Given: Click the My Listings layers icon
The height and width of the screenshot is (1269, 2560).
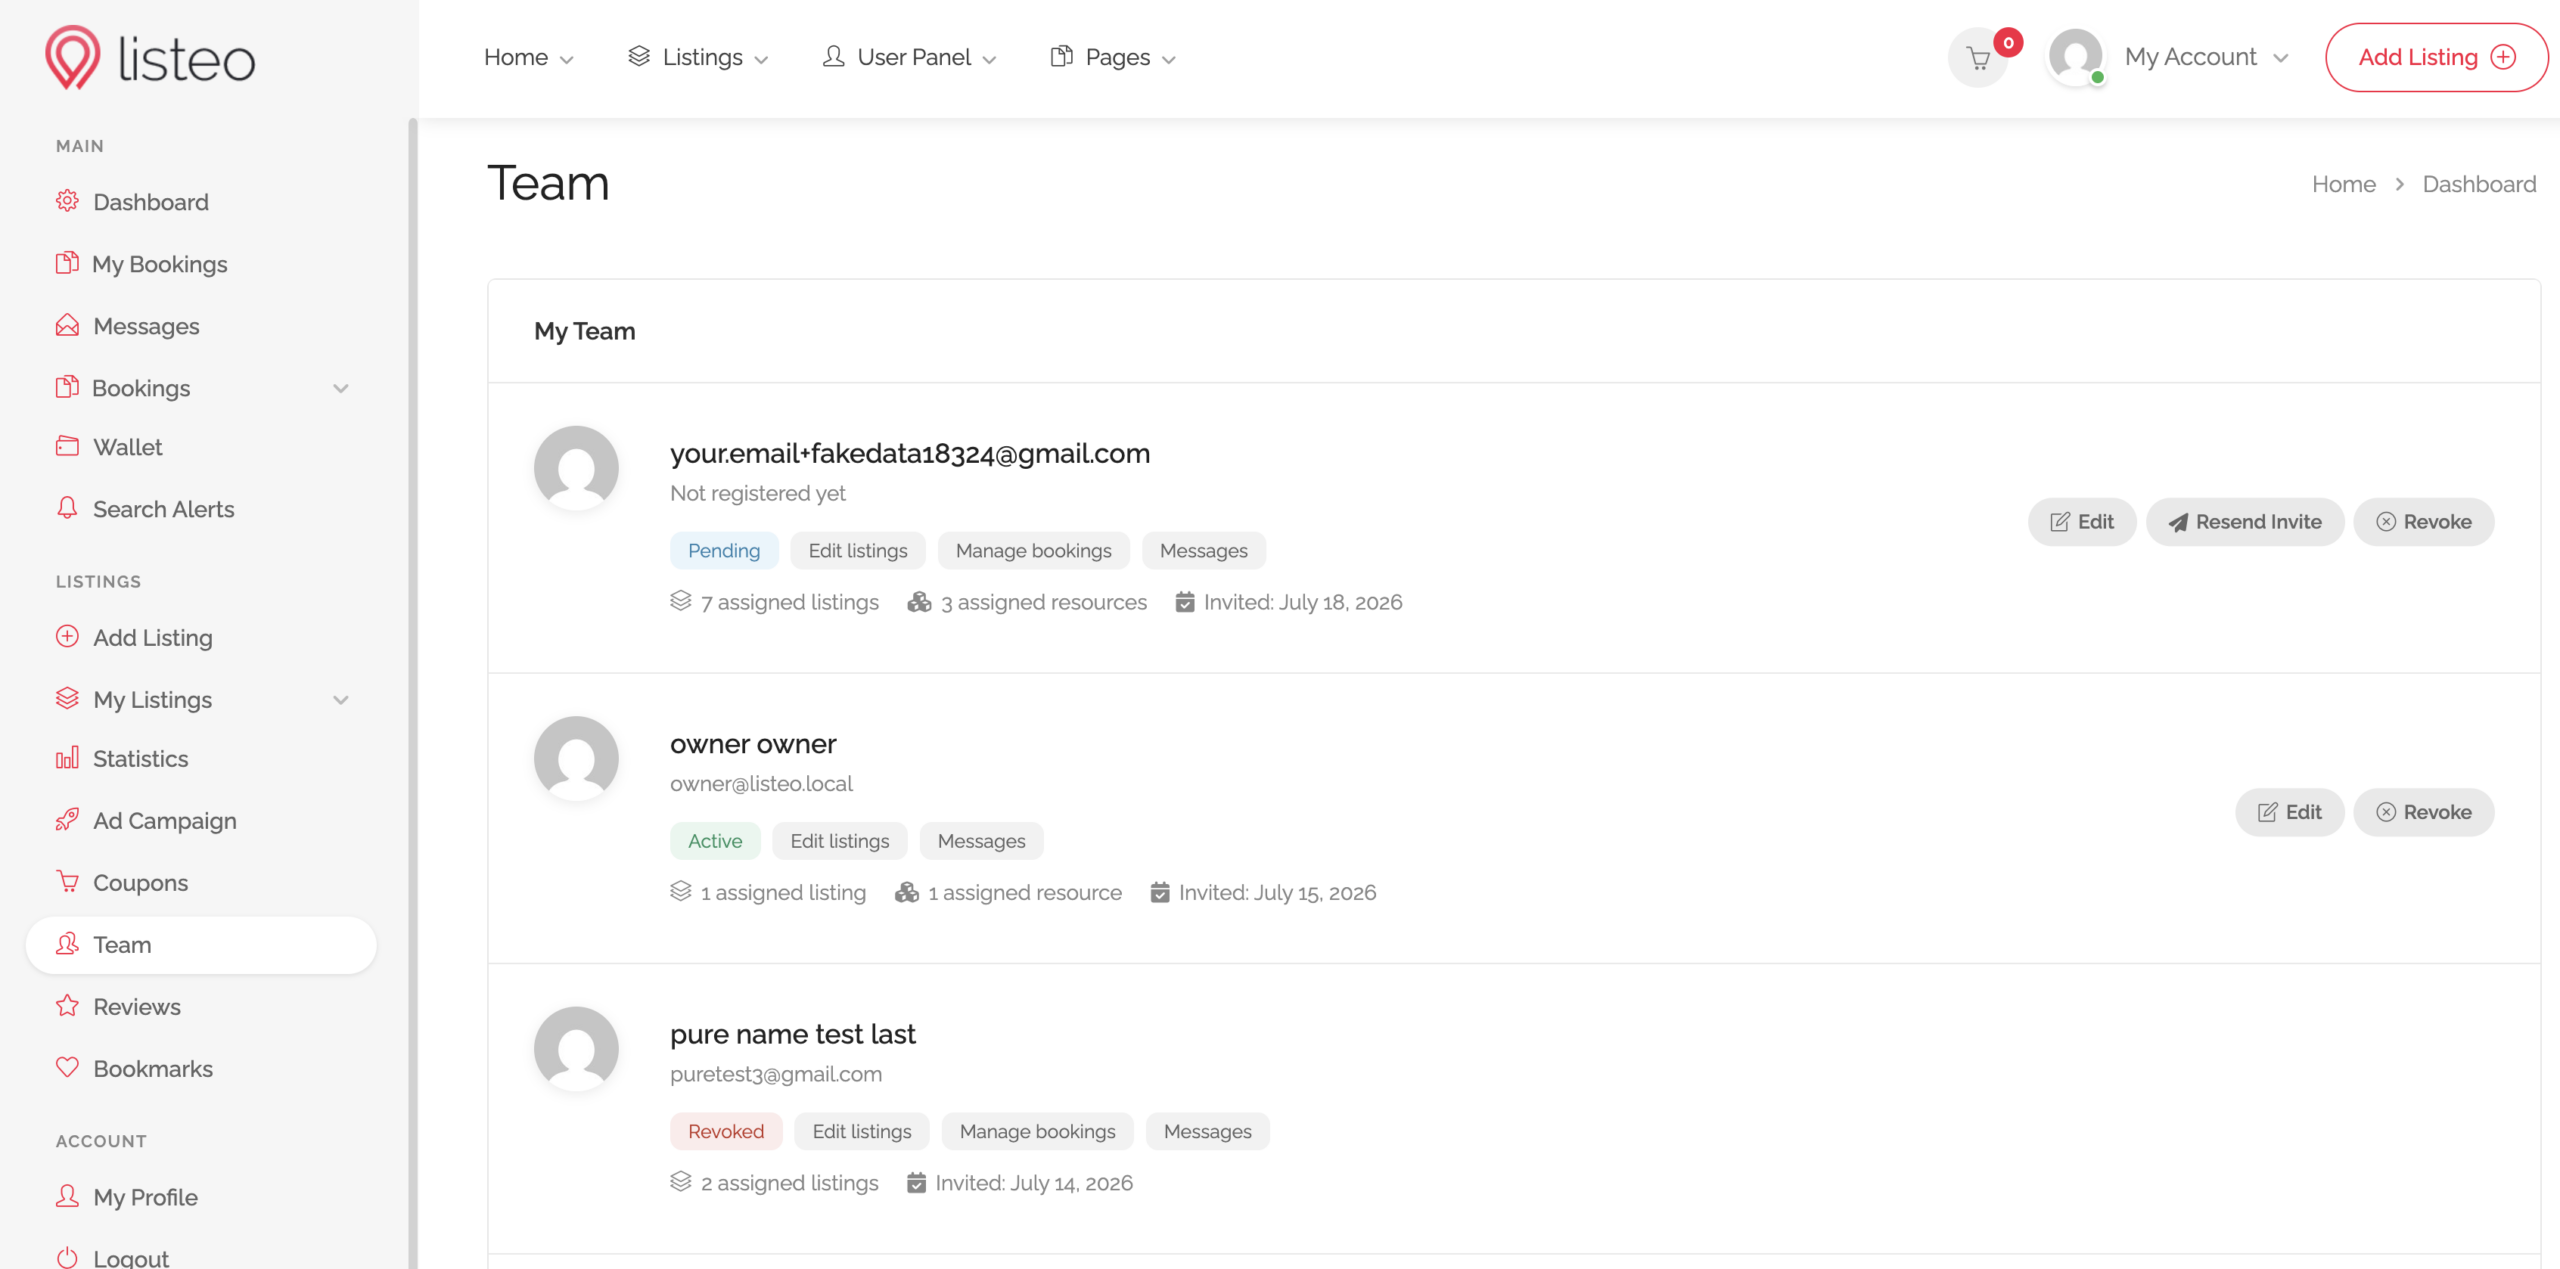Looking at the screenshot, I should (x=67, y=698).
